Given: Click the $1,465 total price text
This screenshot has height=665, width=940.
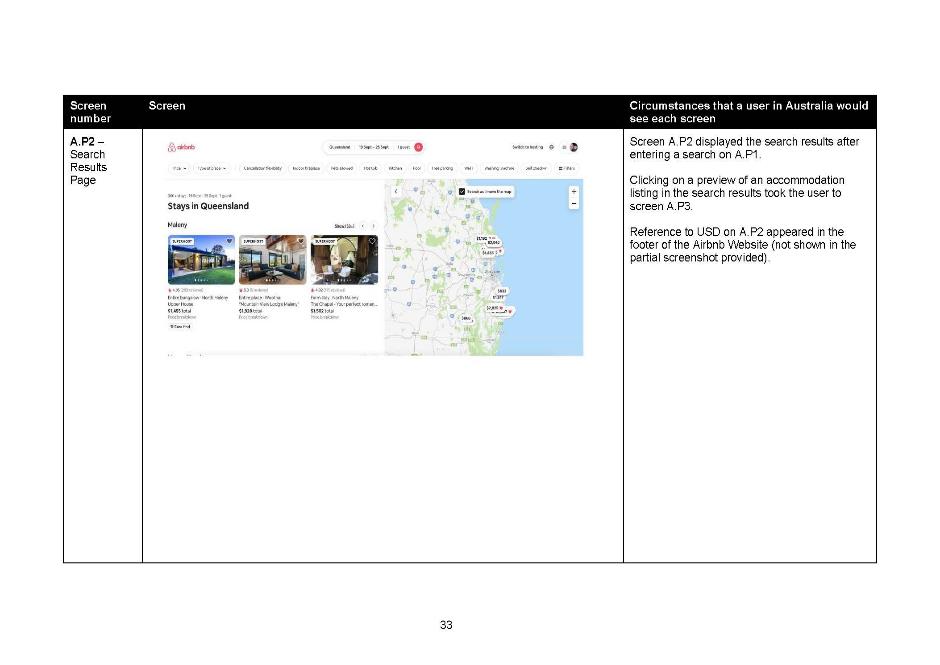Looking at the screenshot, I should (x=179, y=311).
